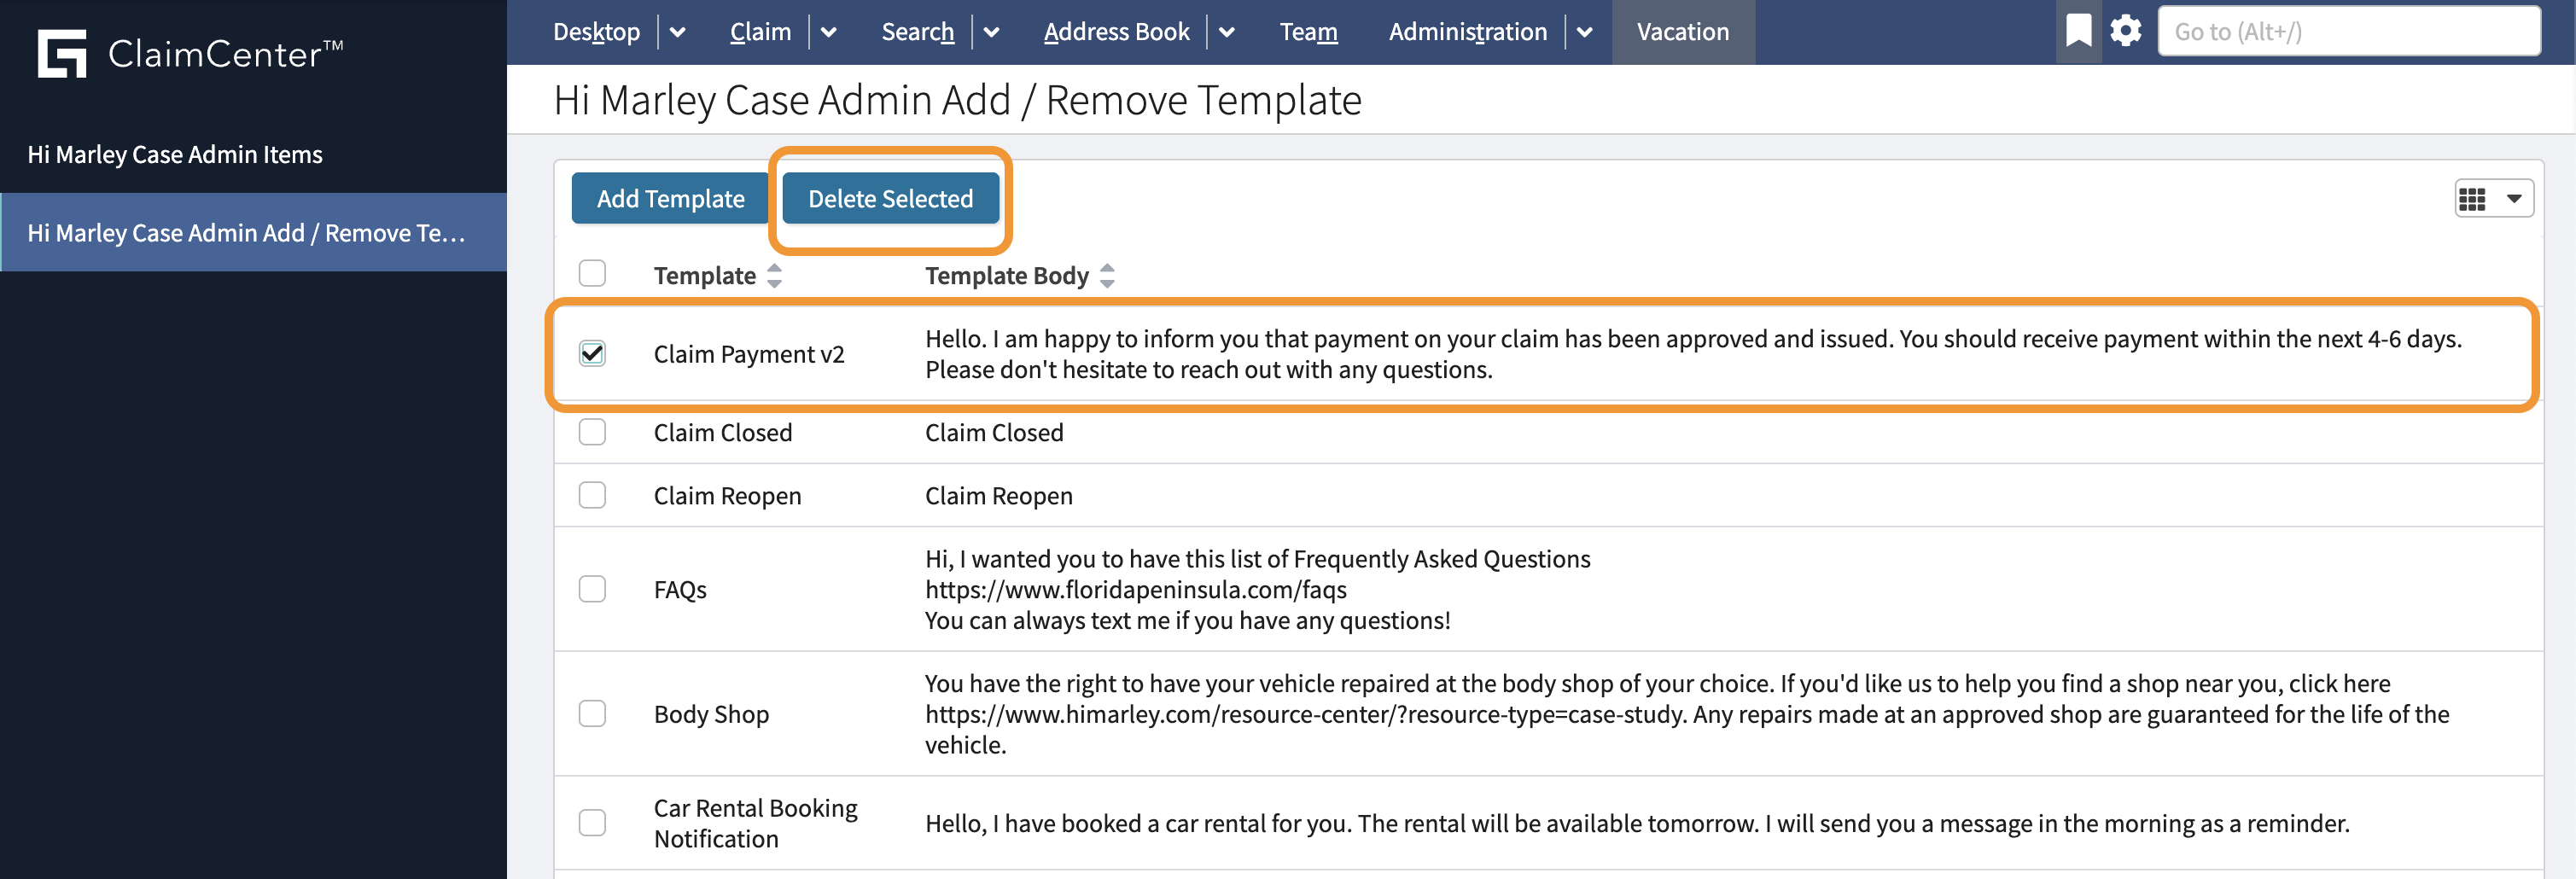Click the Add Template button
The image size is (2576, 879).
tap(670, 199)
